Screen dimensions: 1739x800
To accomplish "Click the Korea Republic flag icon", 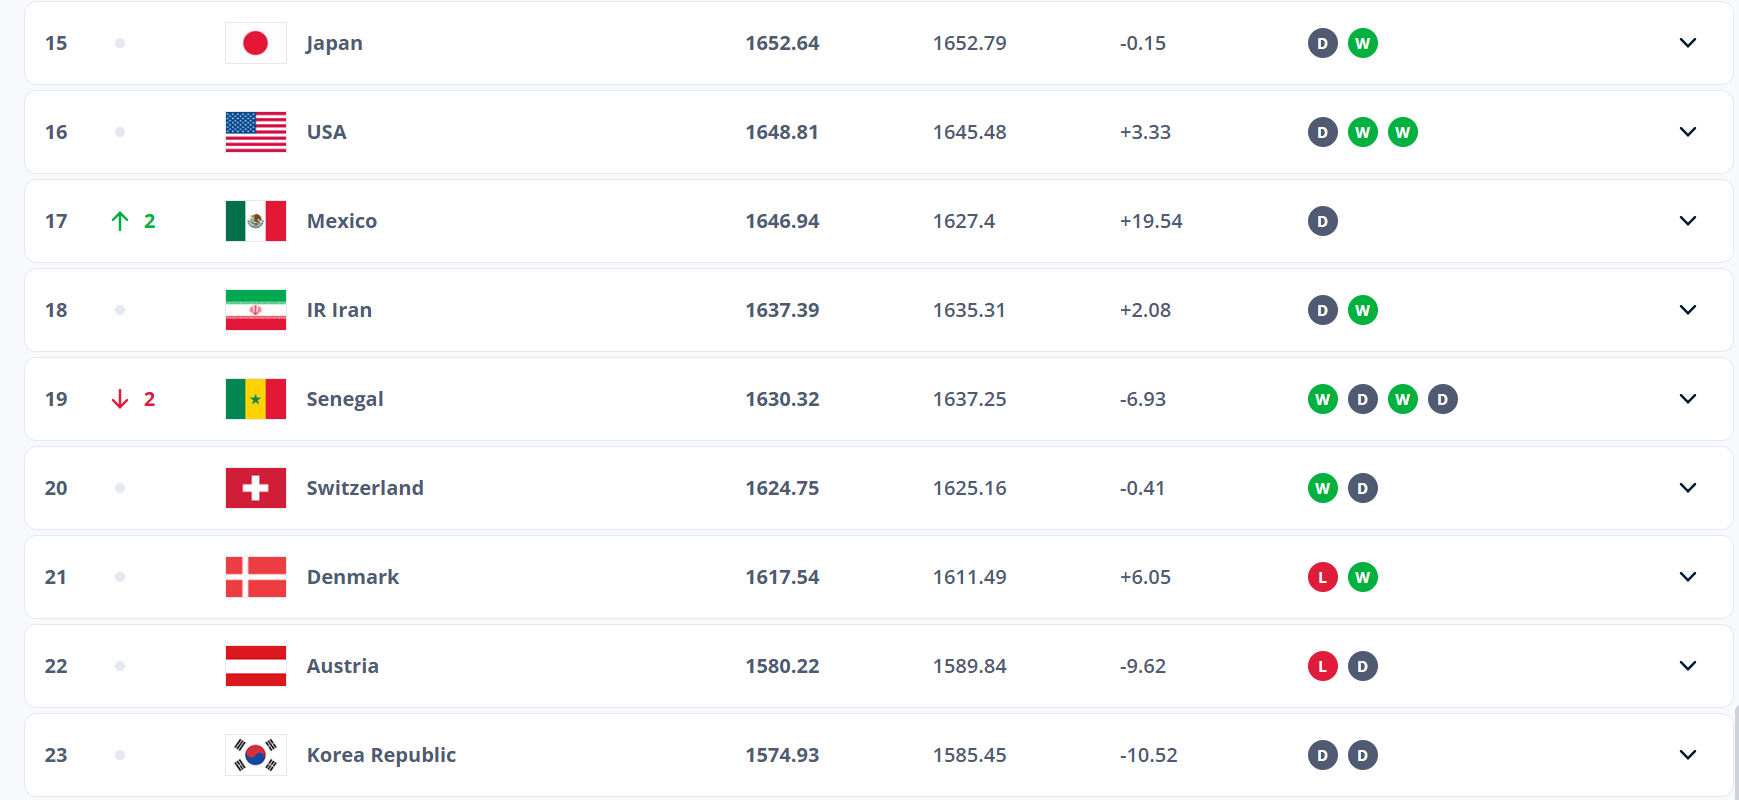I will [x=256, y=755].
